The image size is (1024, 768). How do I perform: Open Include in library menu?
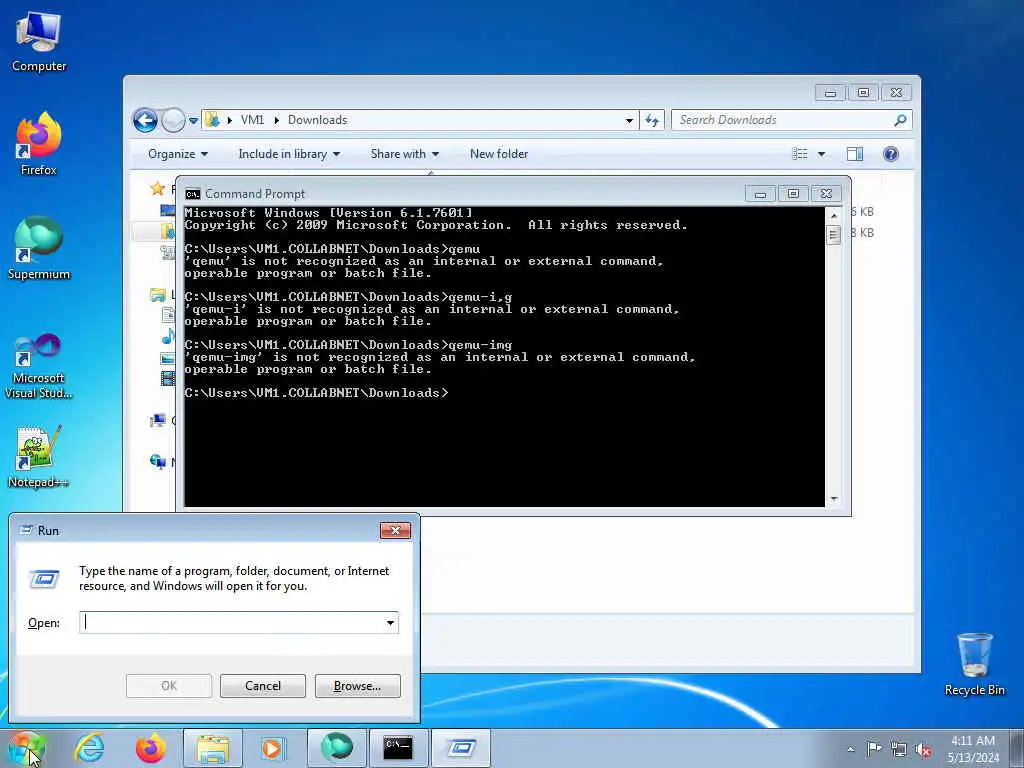point(289,154)
